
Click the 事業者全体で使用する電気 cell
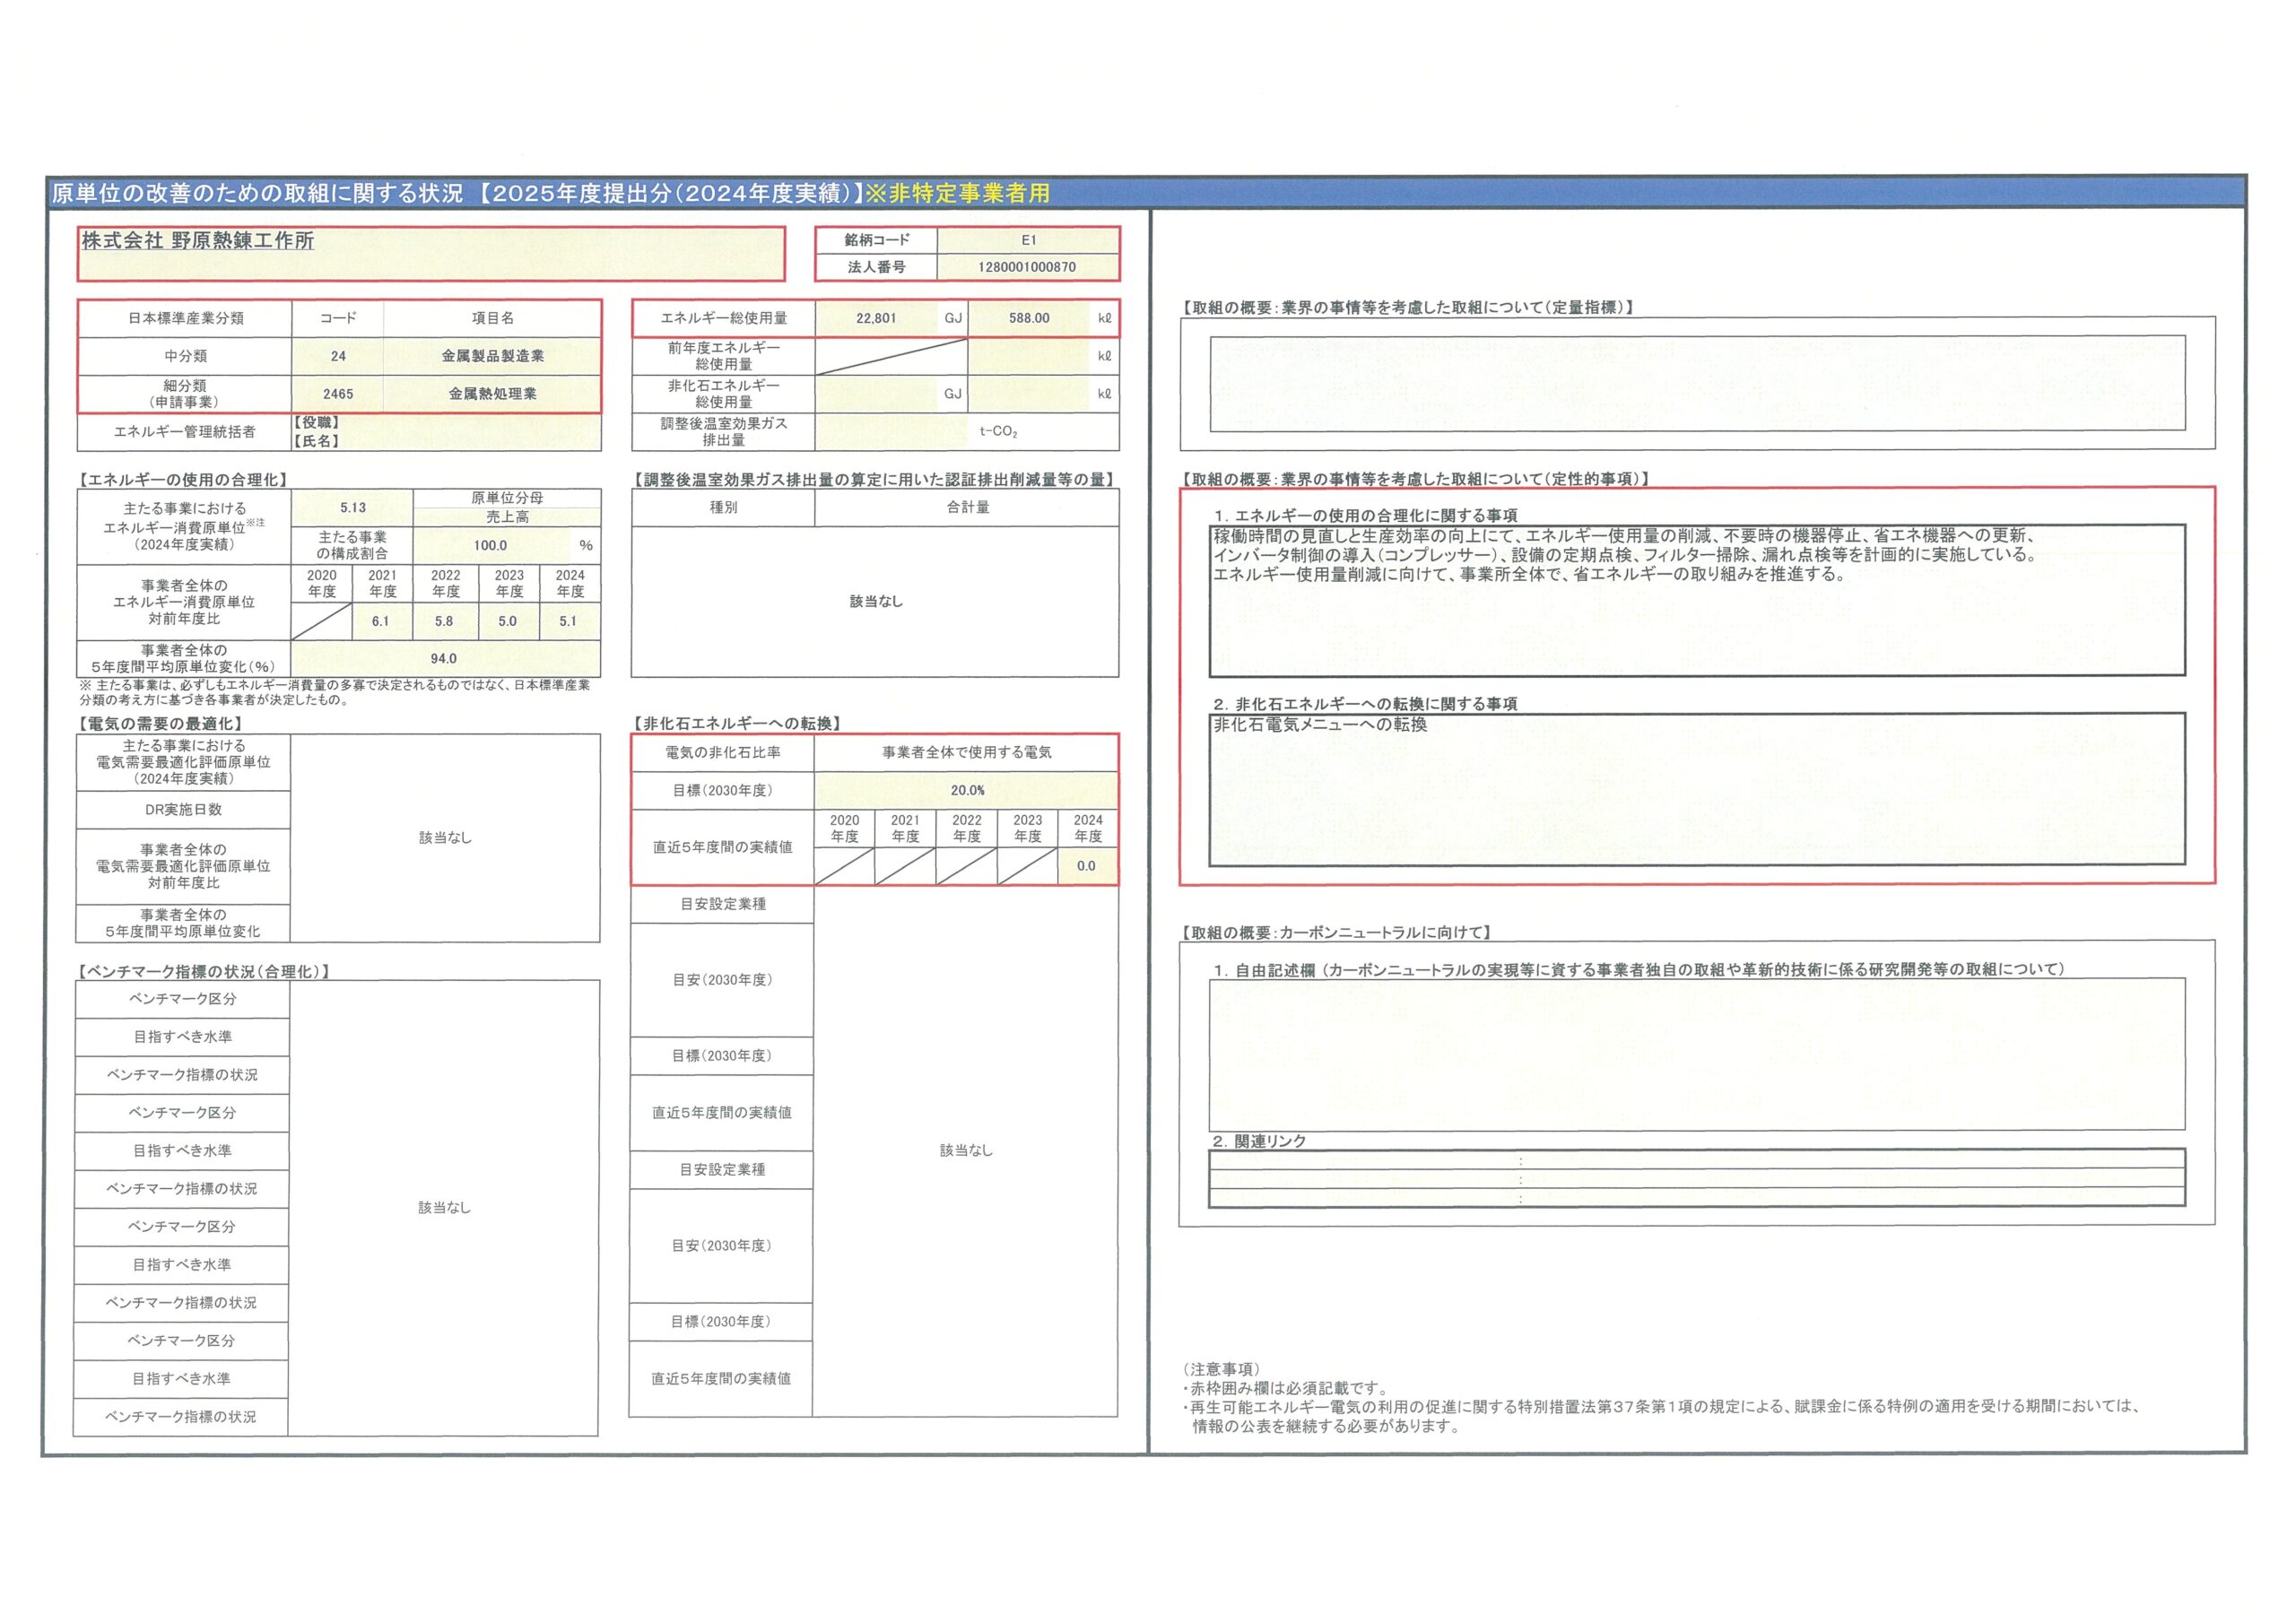(966, 752)
